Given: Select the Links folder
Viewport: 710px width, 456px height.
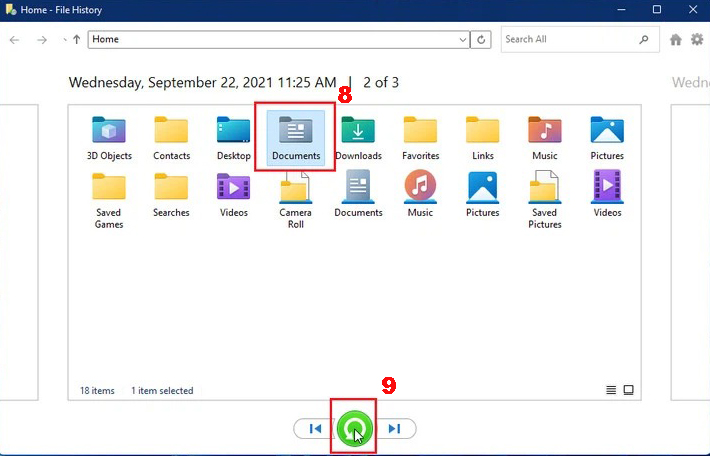Looking at the screenshot, I should coord(483,138).
